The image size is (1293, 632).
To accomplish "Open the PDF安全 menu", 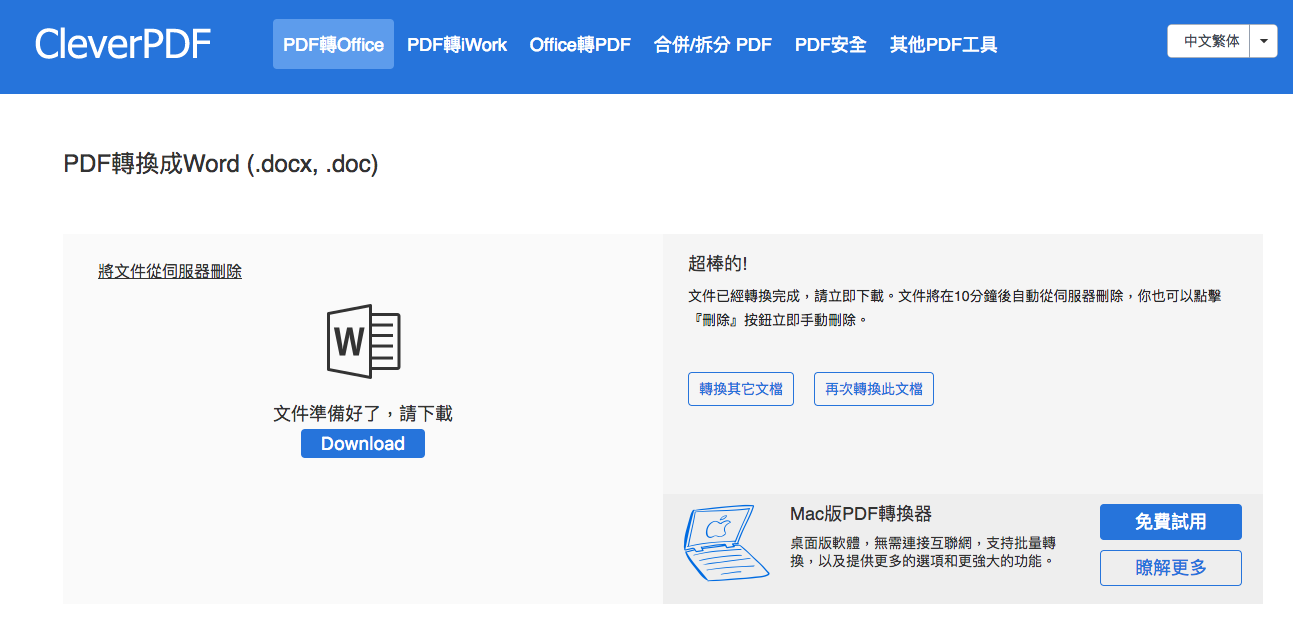I will (x=830, y=44).
